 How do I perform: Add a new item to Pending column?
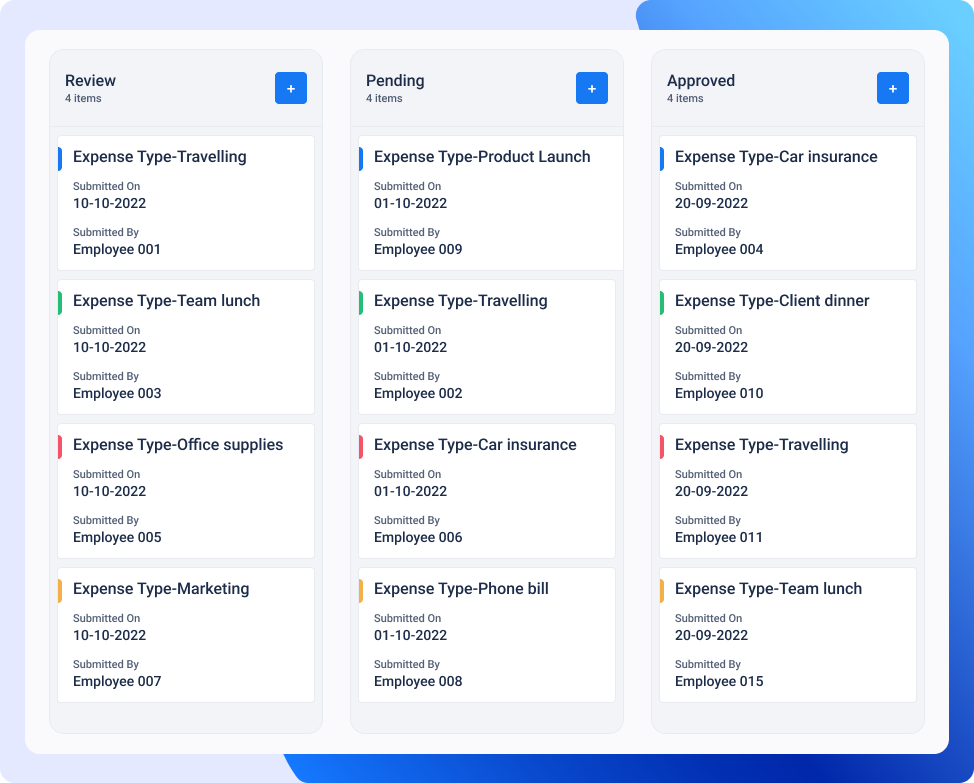pyautogui.click(x=591, y=88)
